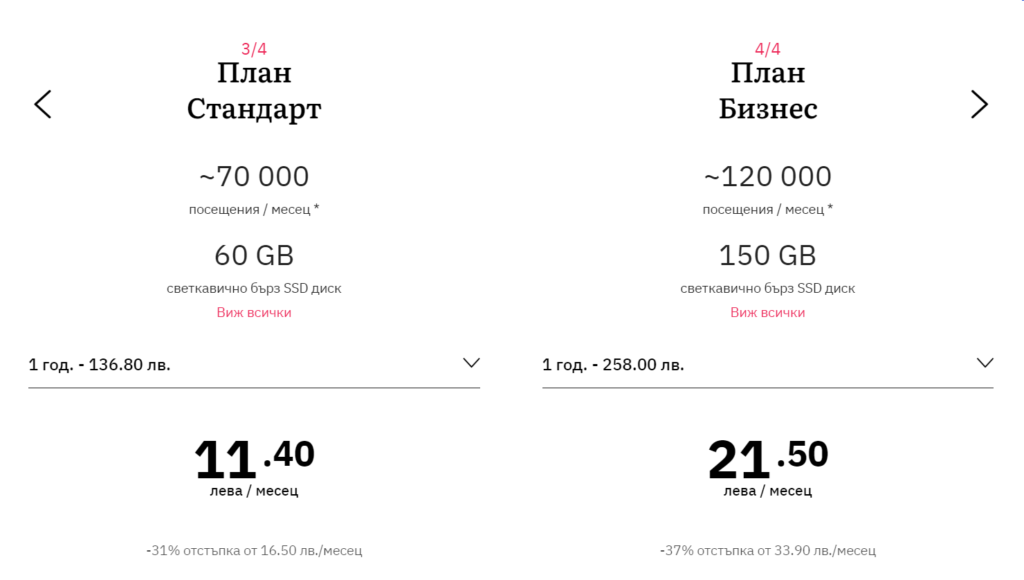Click the 3/4 slide indicator
This screenshot has height=580, width=1024.
[x=254, y=49]
